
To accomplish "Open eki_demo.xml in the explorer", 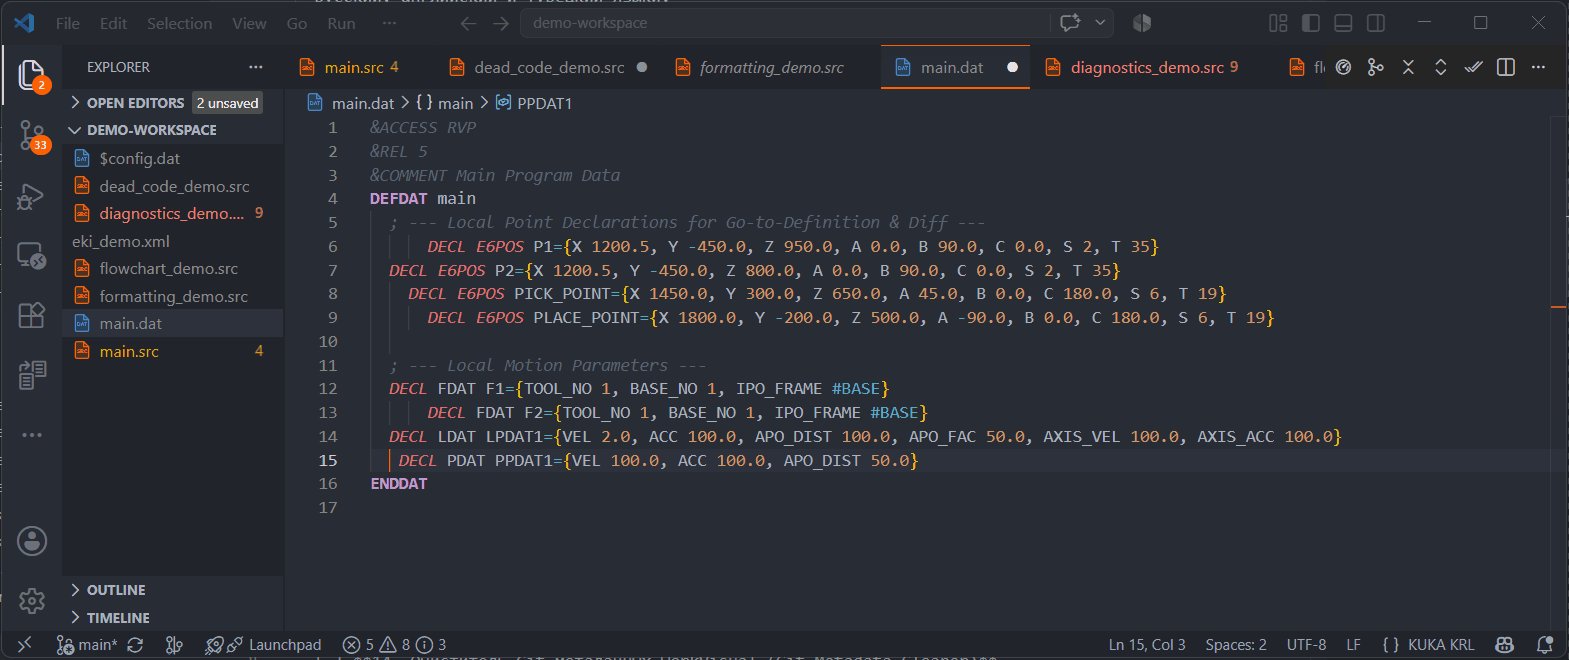I will pyautogui.click(x=173, y=241).
